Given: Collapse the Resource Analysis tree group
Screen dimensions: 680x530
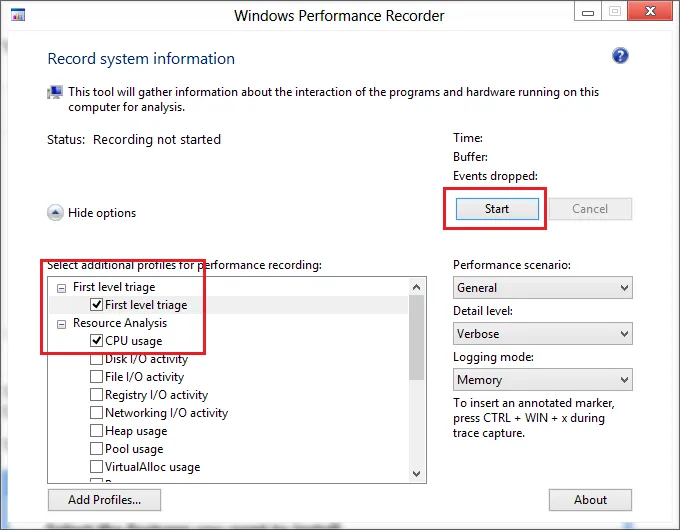Looking at the screenshot, I should [x=62, y=324].
